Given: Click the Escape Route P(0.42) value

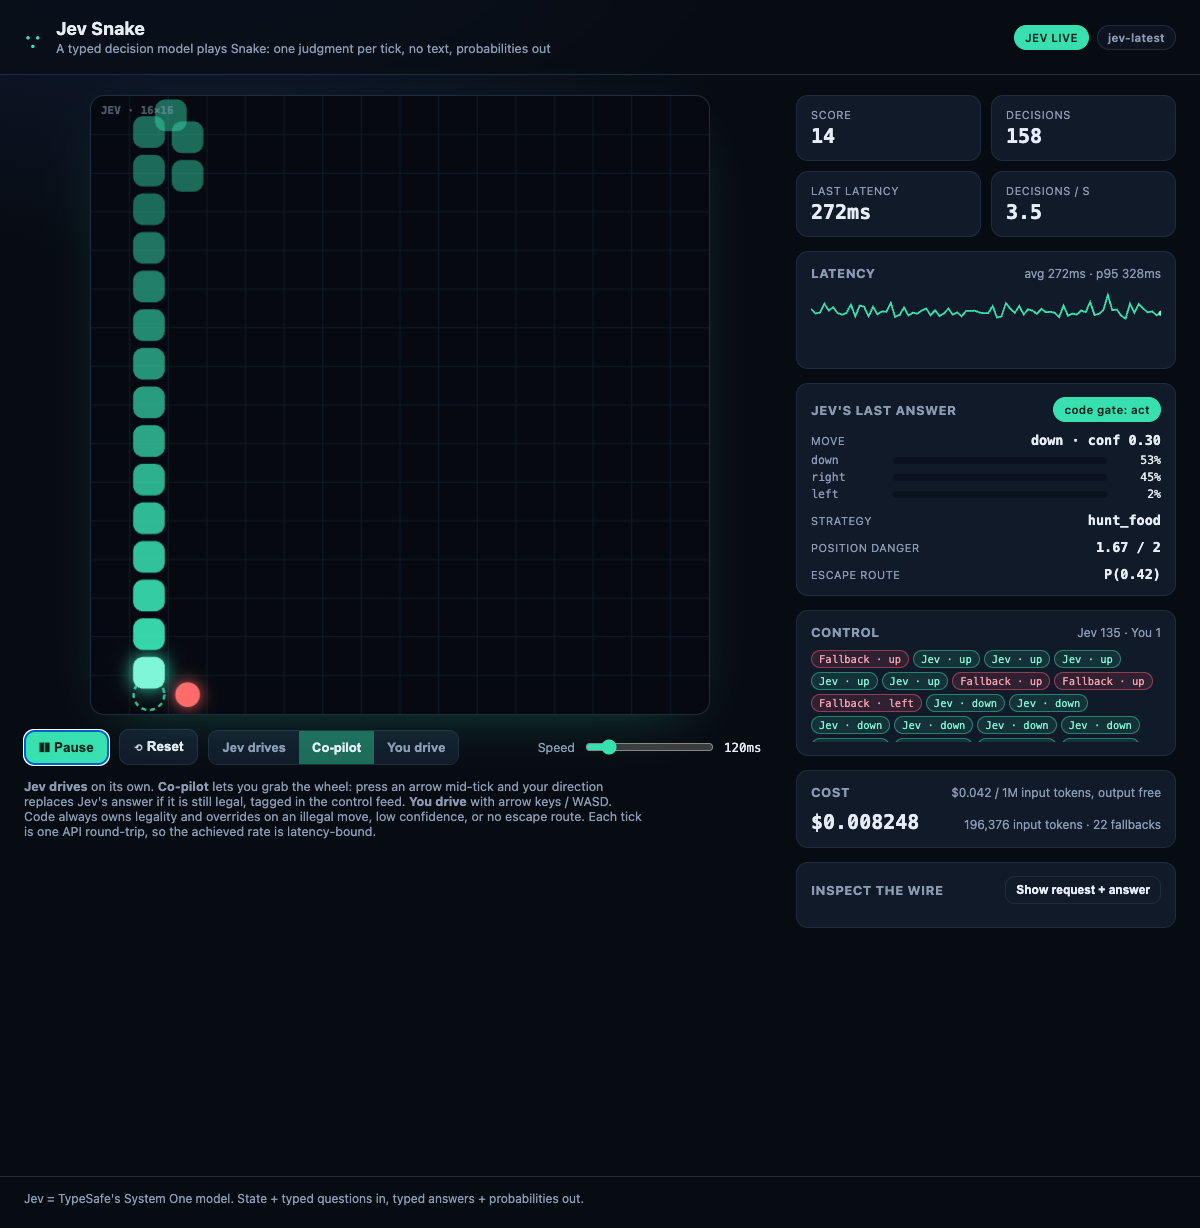Looking at the screenshot, I should pos(1132,574).
